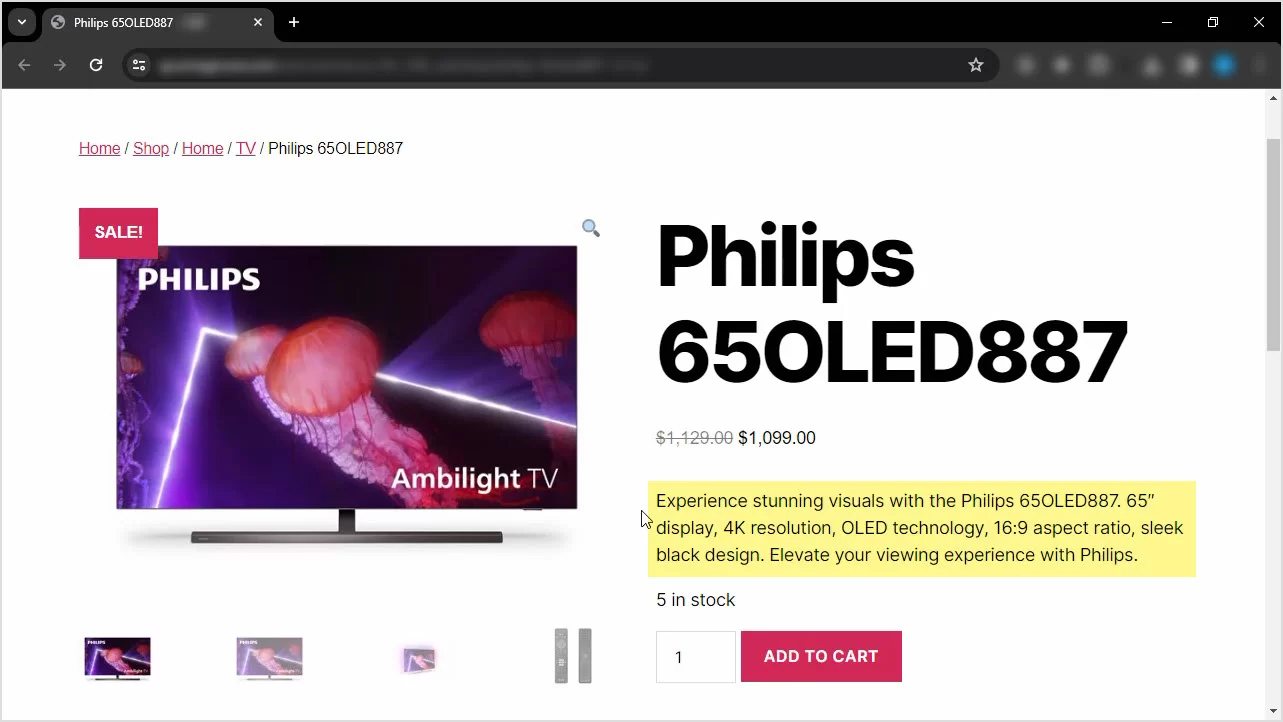Open the TV category breadcrumb link

point(246,148)
